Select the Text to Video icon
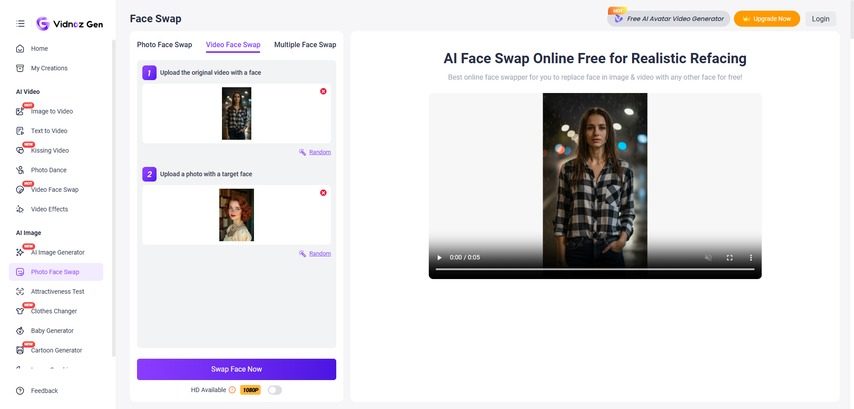Viewport: 854px width, 409px height. (20, 131)
